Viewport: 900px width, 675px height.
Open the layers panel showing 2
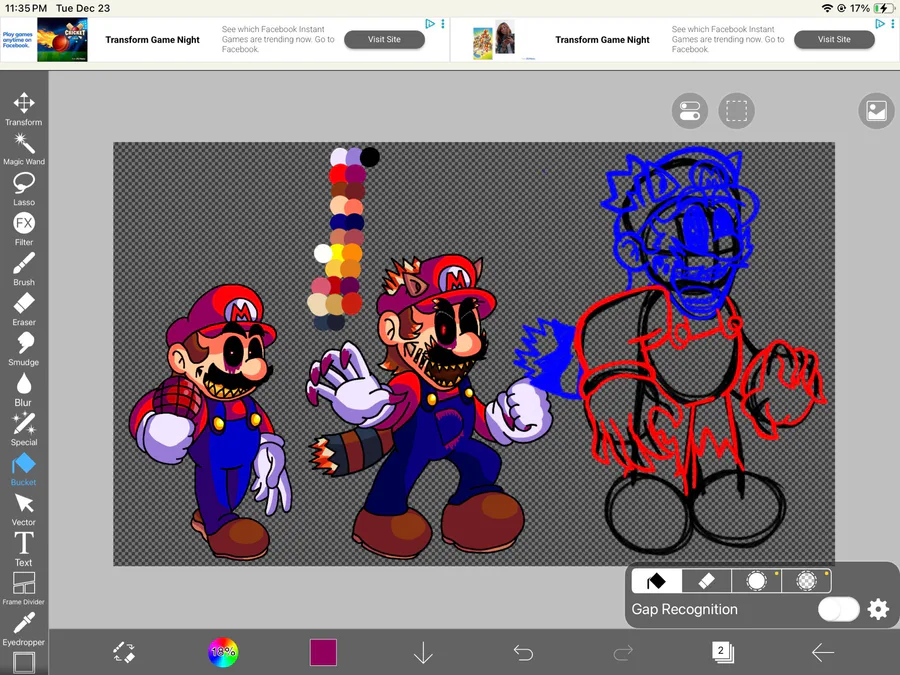tap(723, 652)
